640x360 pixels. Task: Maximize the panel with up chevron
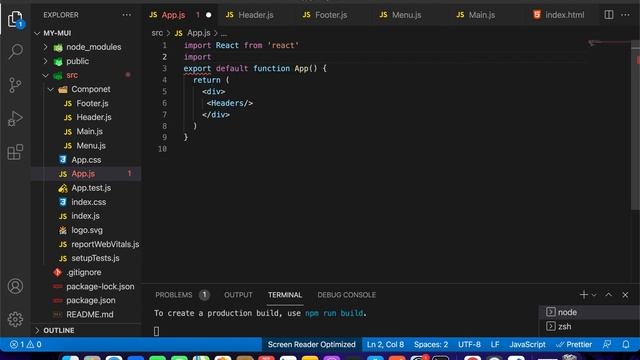click(609, 294)
